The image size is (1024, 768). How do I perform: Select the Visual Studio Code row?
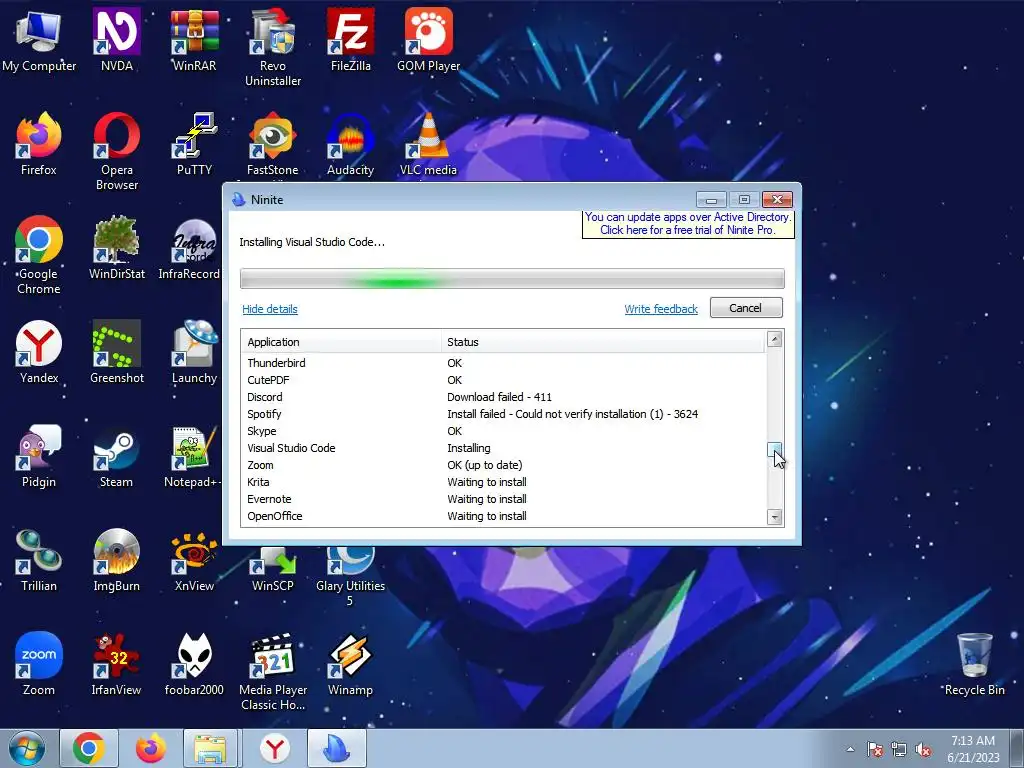(504, 448)
